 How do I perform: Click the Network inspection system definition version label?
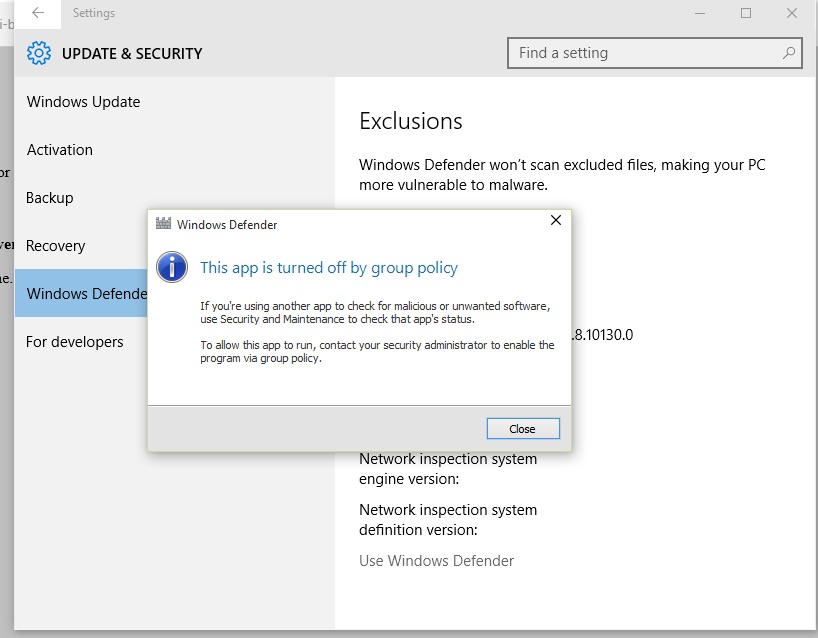coord(448,520)
